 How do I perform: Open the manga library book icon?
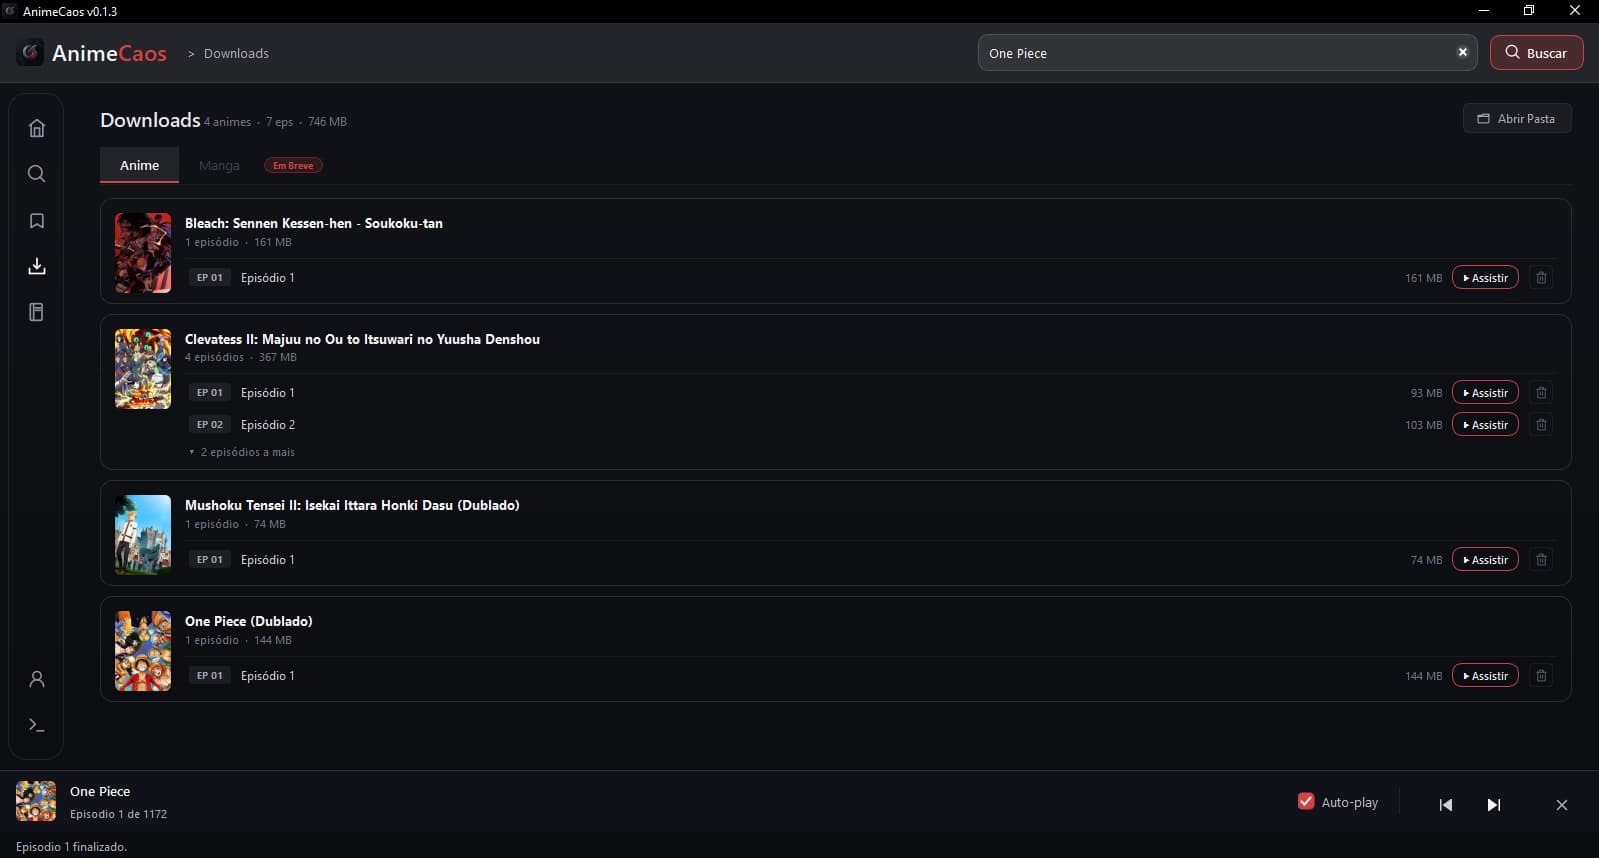37,312
